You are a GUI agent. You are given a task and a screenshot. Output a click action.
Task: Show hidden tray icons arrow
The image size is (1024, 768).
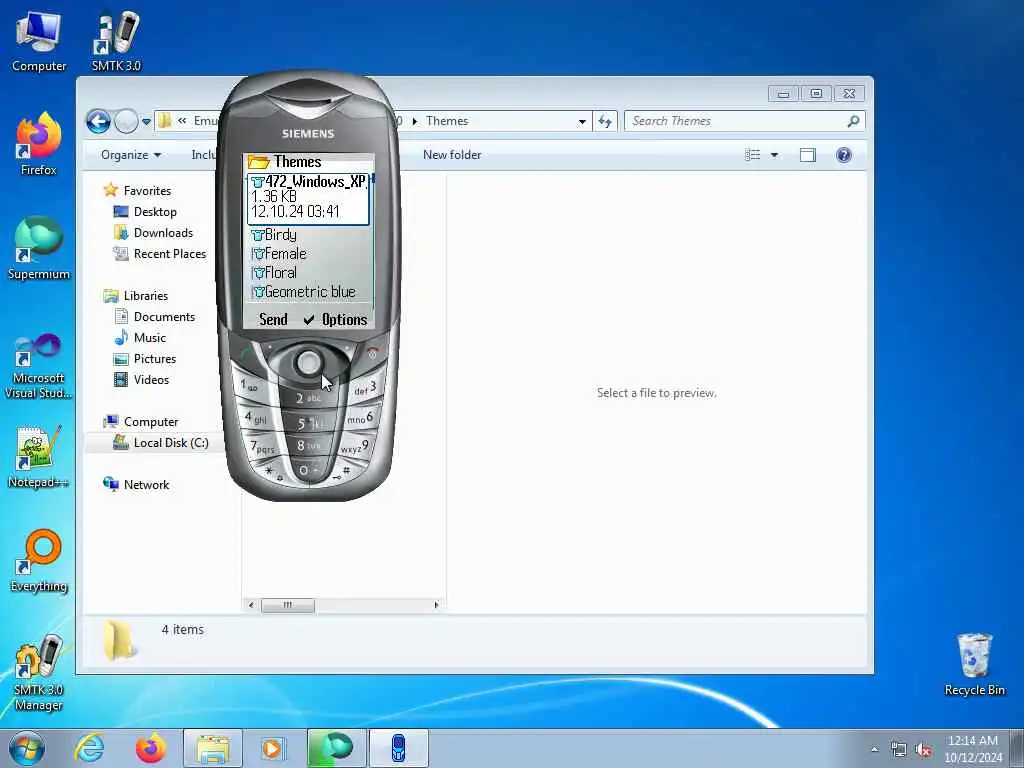(874, 750)
